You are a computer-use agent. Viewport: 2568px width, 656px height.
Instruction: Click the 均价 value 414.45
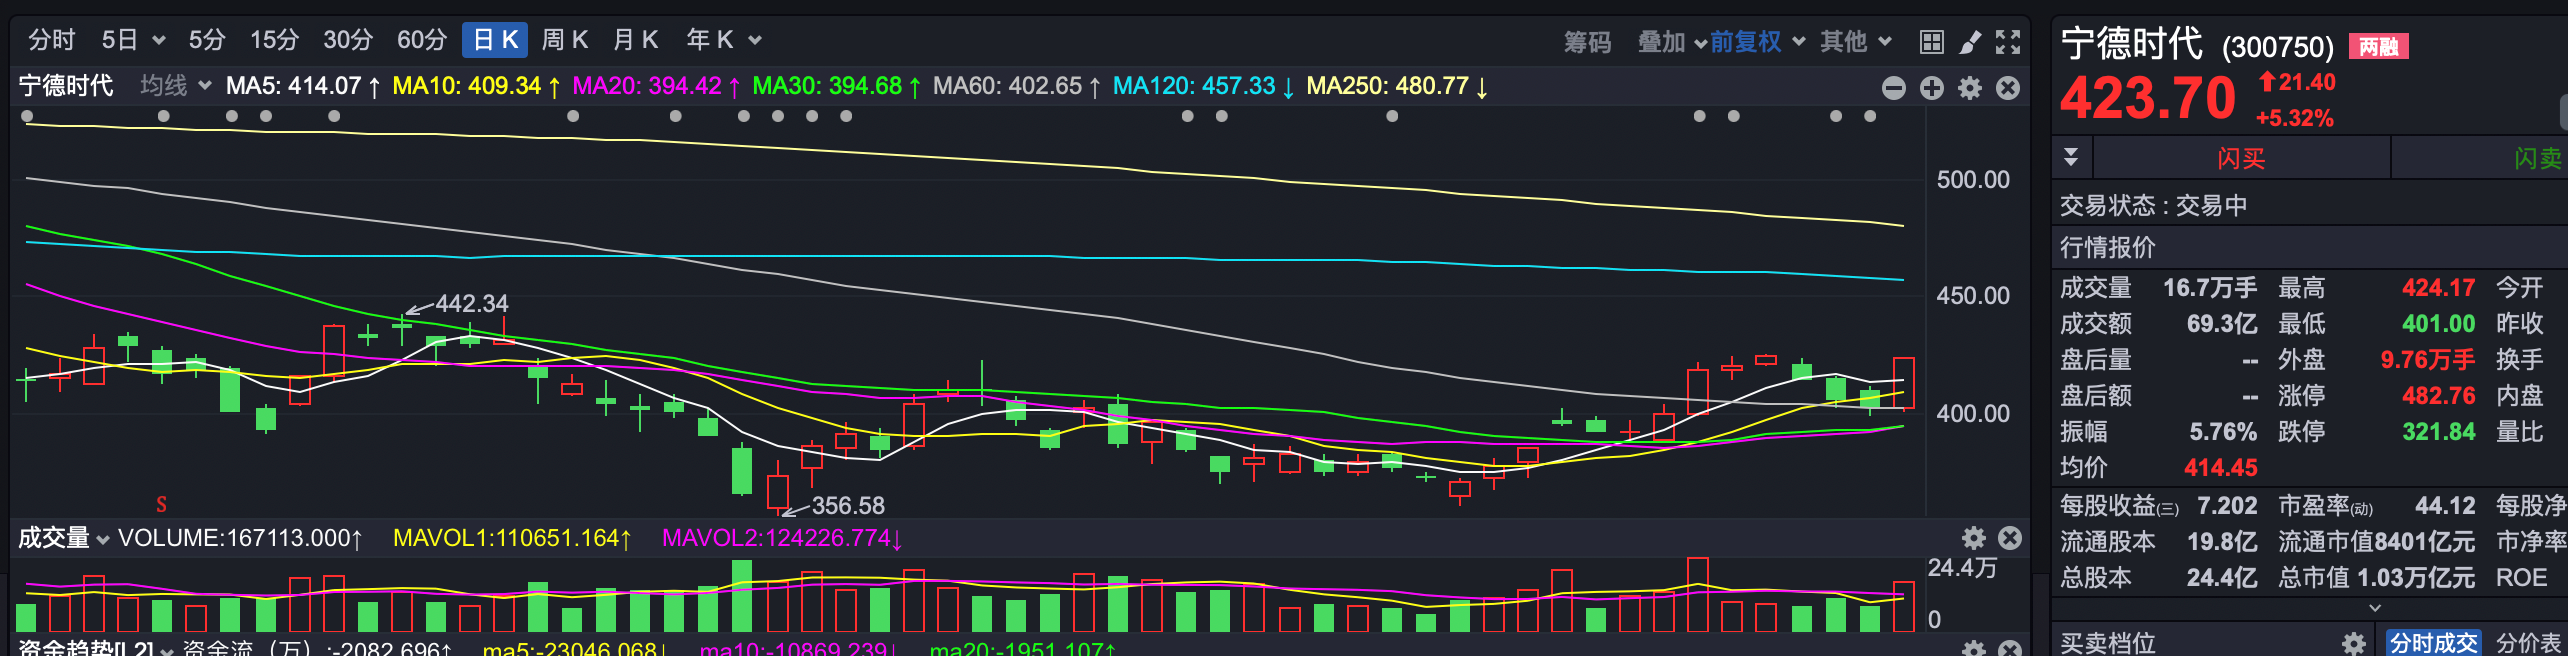[2221, 468]
